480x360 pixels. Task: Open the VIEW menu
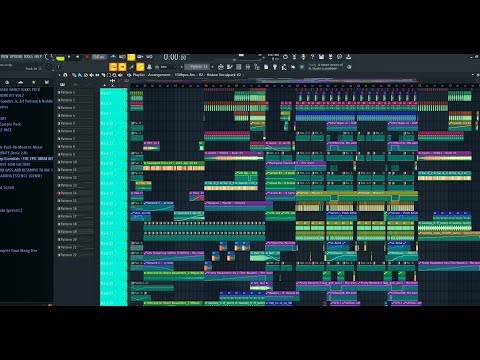[x=4, y=57]
